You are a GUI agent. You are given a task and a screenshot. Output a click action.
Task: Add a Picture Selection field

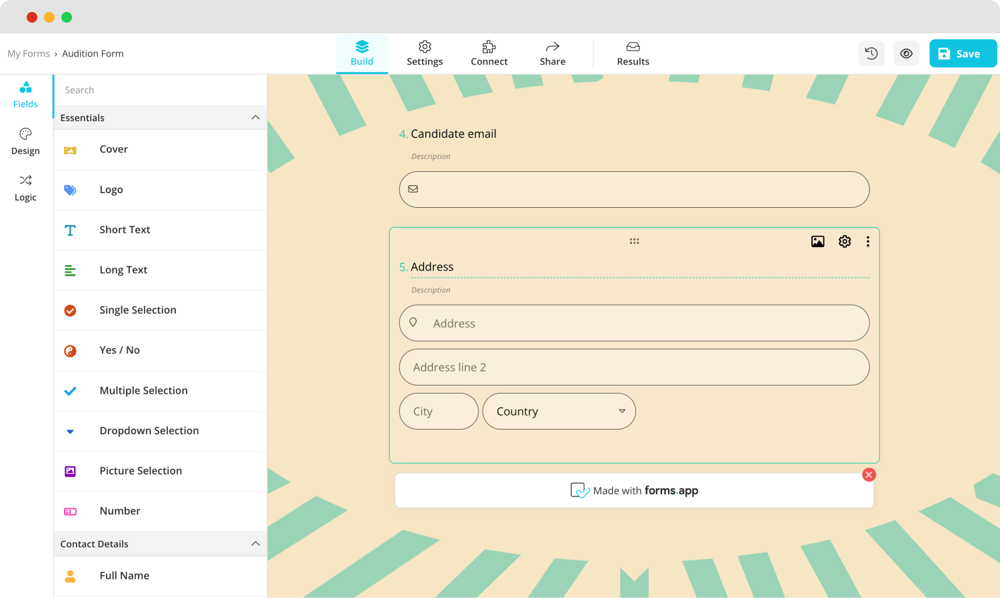[x=140, y=471]
